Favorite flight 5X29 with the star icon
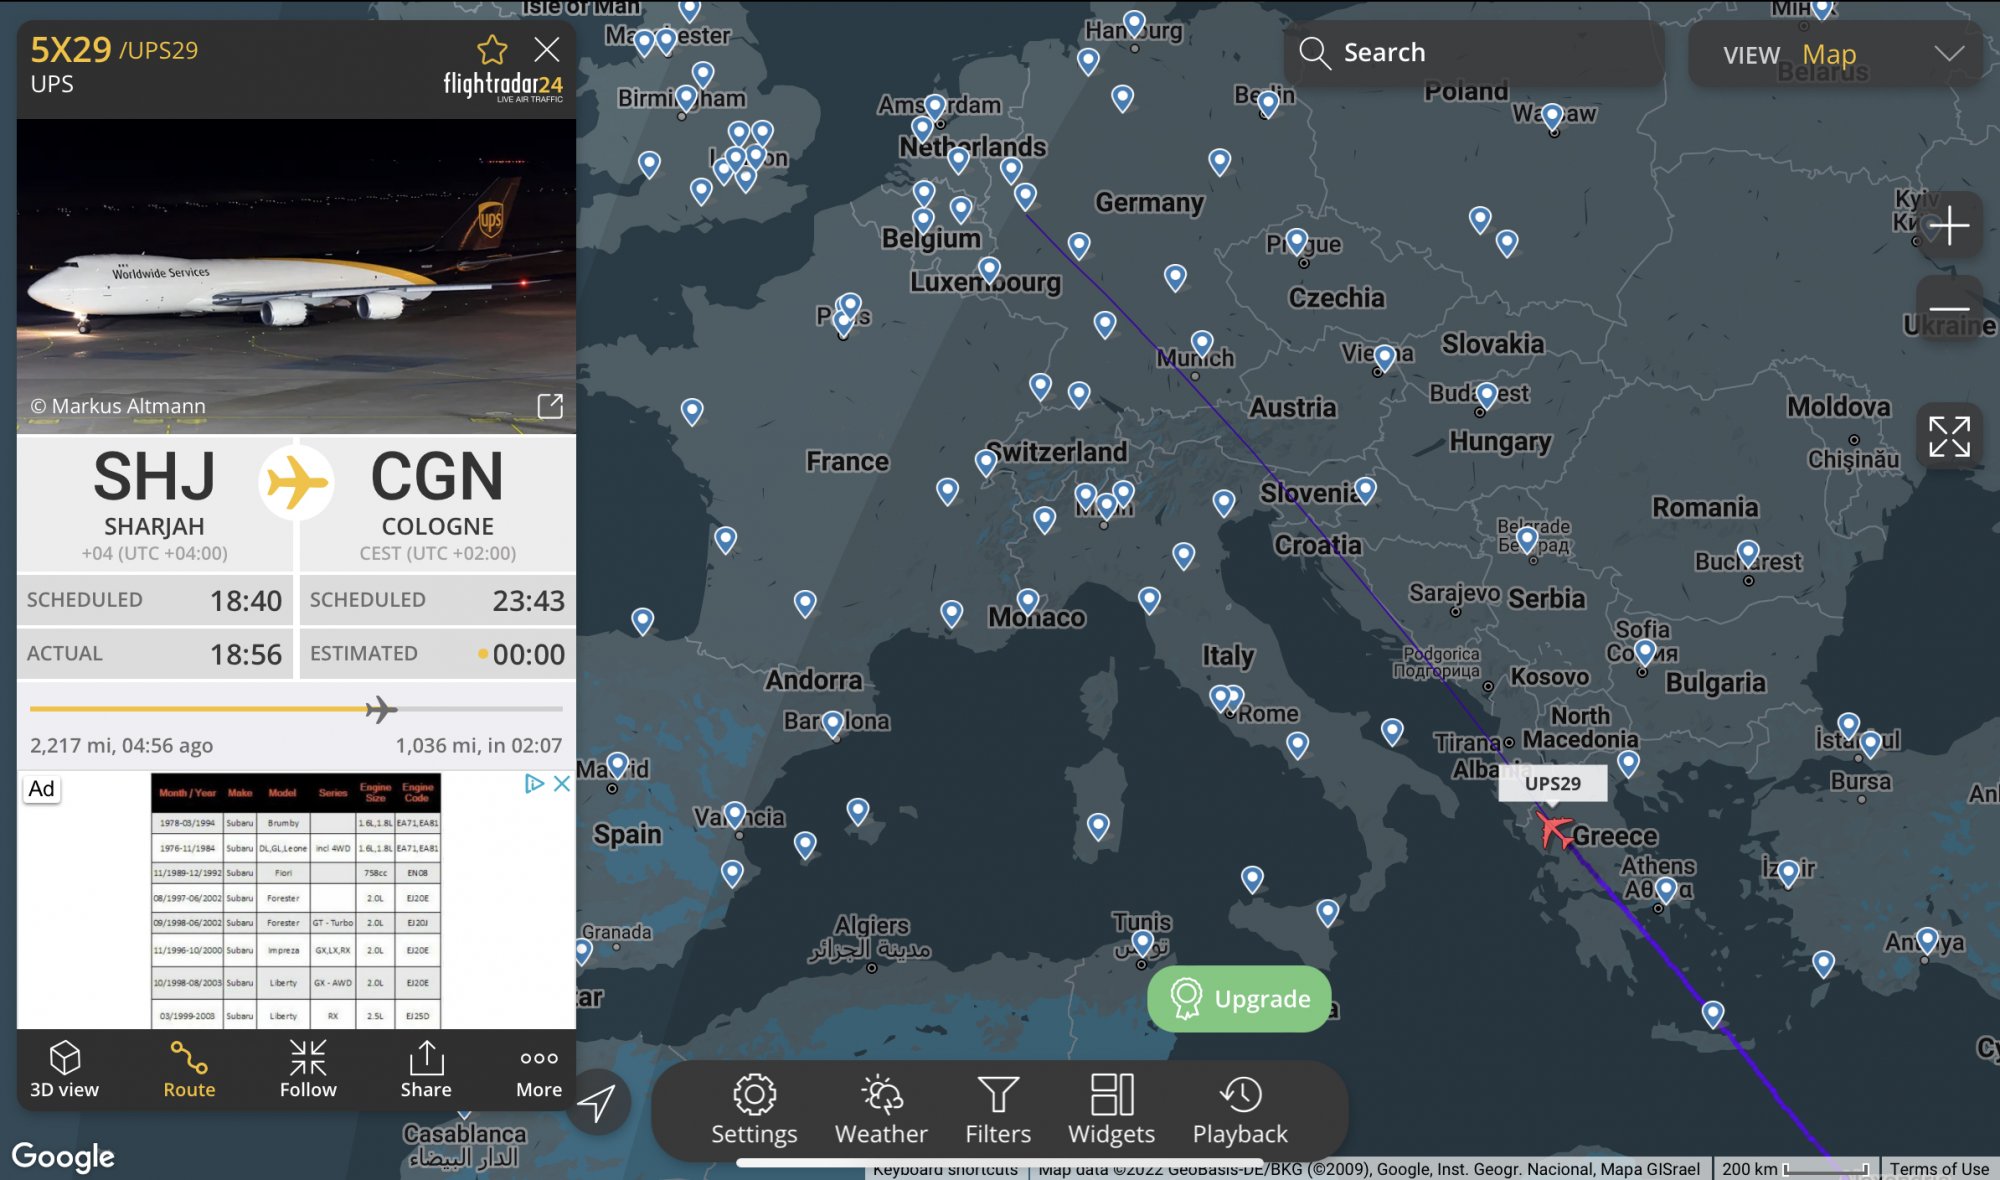The height and width of the screenshot is (1180, 2000). click(492, 50)
